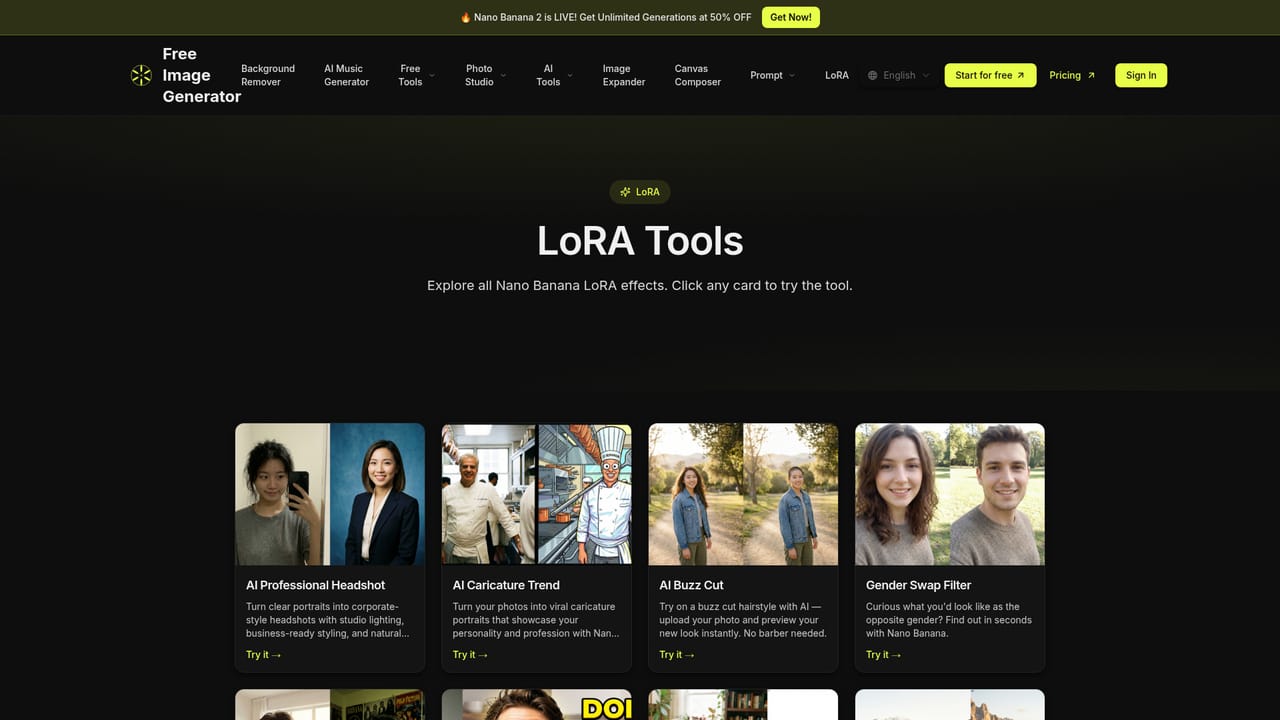Screen dimensions: 1280x720
Task: Open the English language selector
Action: click(x=899, y=75)
